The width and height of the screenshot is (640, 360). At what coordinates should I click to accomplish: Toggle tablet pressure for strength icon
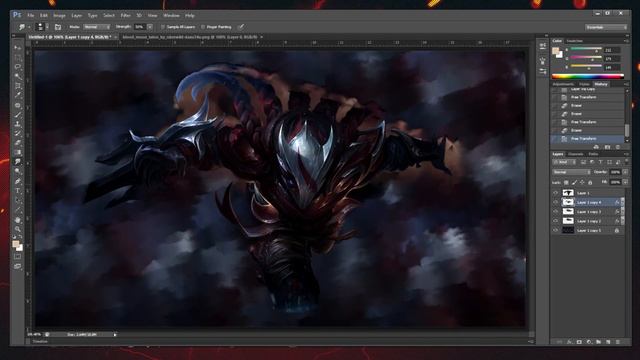click(241, 27)
